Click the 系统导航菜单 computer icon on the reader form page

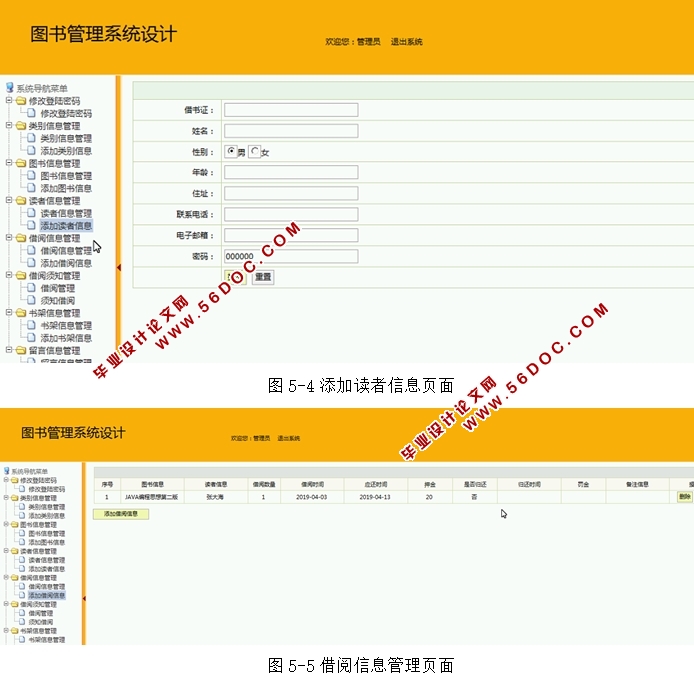pos(9,88)
